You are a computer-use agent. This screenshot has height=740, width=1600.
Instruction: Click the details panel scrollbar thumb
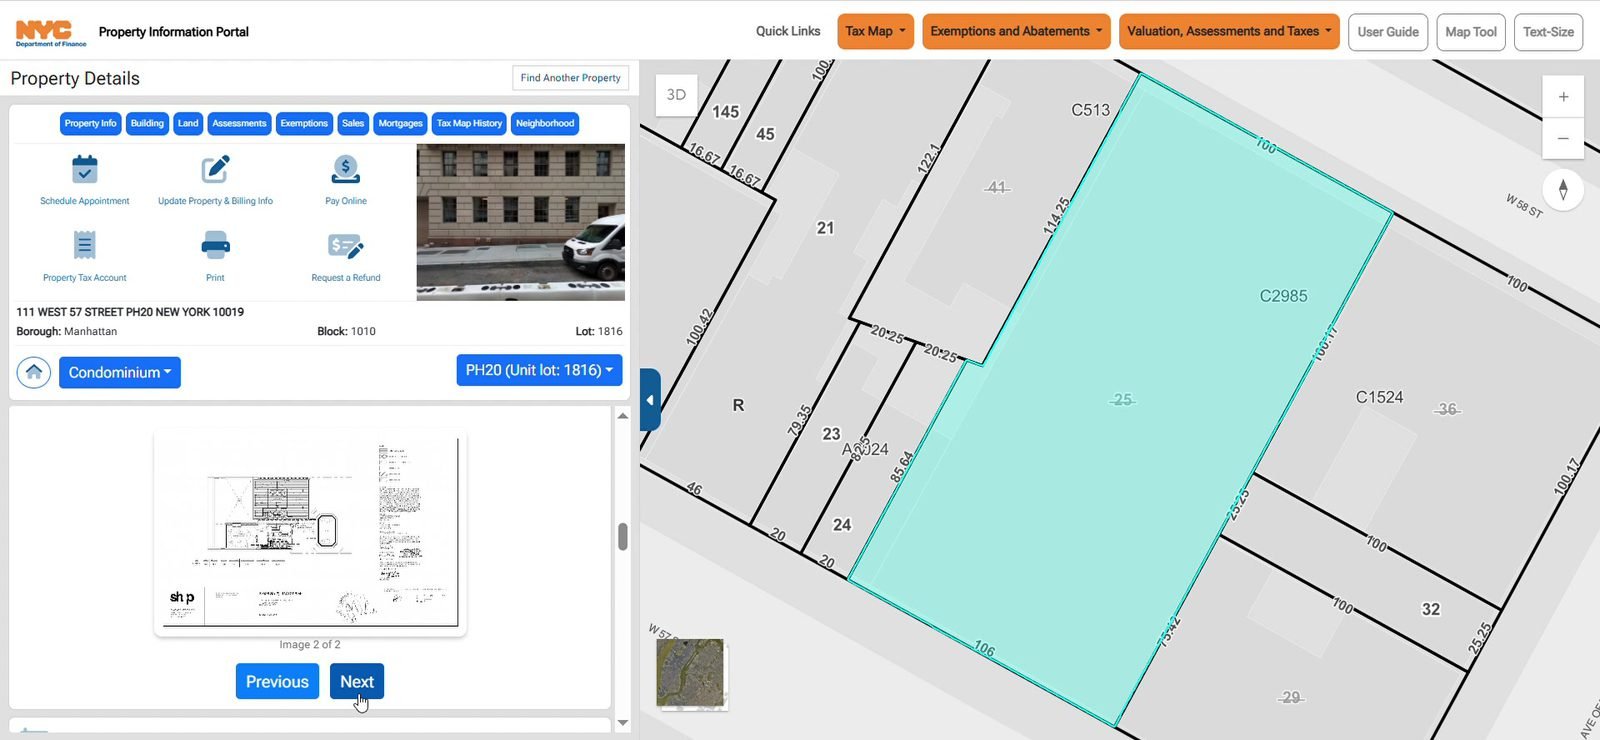coord(623,536)
